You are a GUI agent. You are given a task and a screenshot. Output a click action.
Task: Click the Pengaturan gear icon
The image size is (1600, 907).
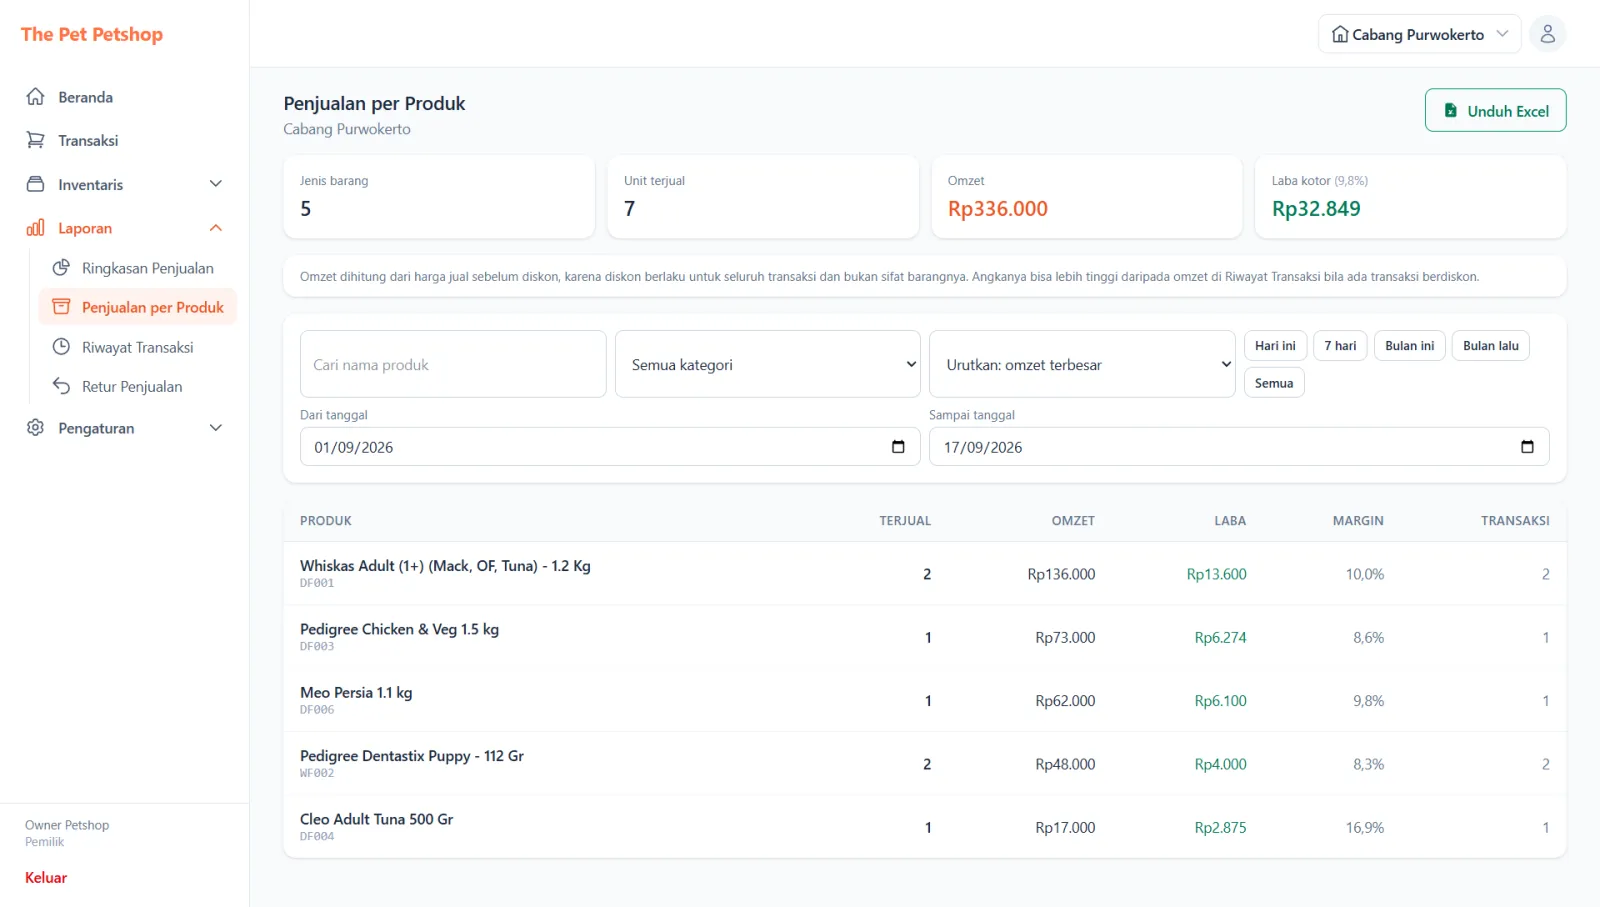[x=35, y=428]
